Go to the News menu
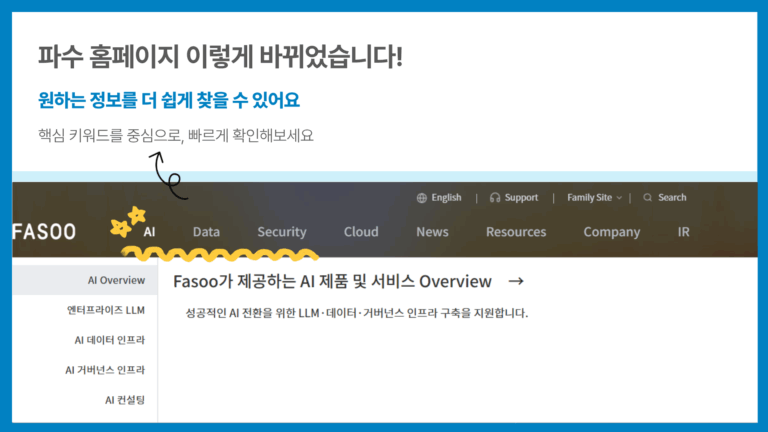 point(432,232)
